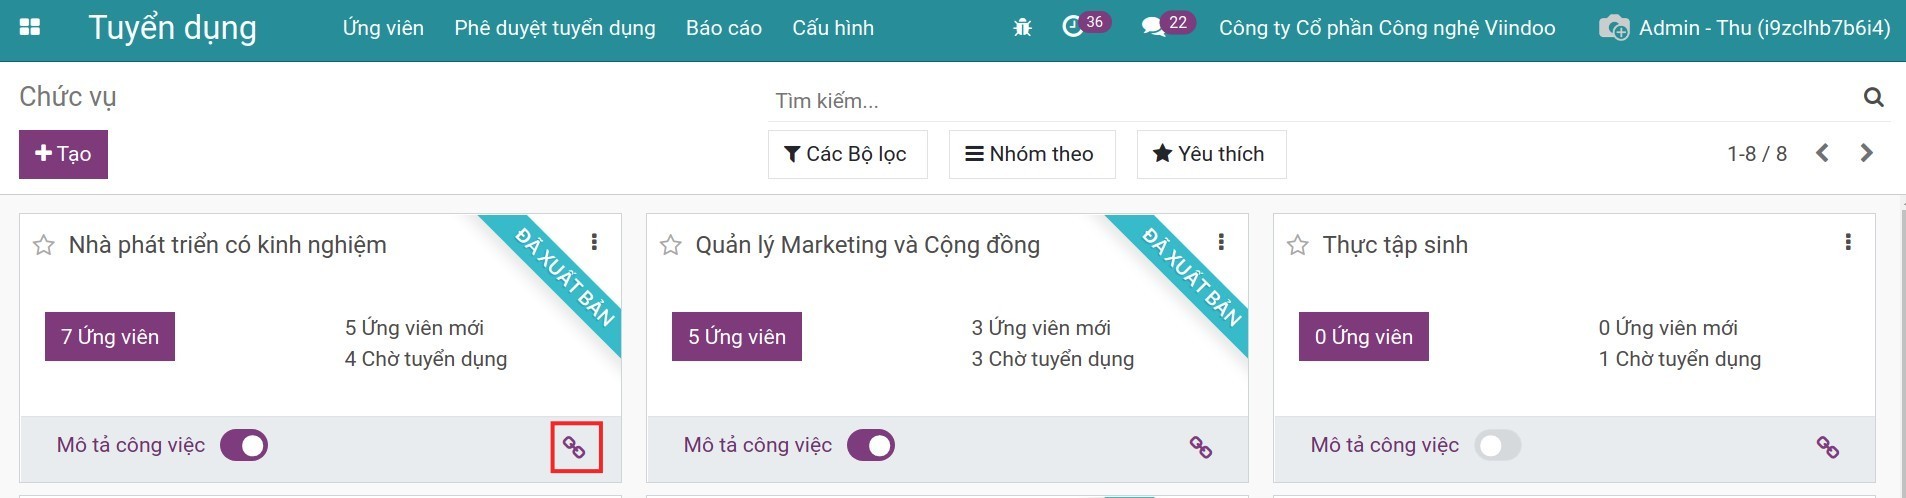Open activities clock with 36 badge
1906x498 pixels.
1073,27
